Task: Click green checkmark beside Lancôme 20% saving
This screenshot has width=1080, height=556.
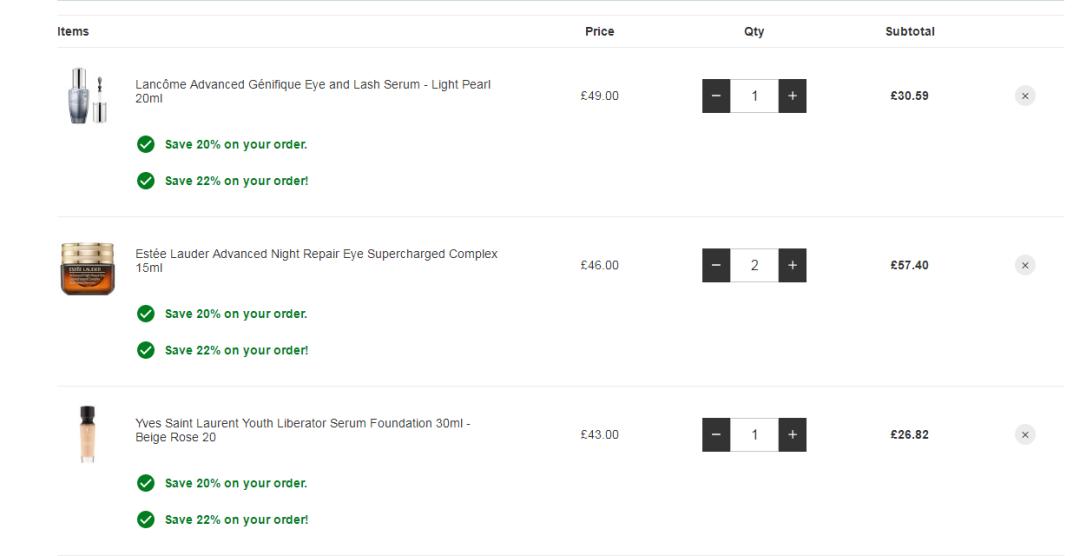Action: (x=146, y=145)
